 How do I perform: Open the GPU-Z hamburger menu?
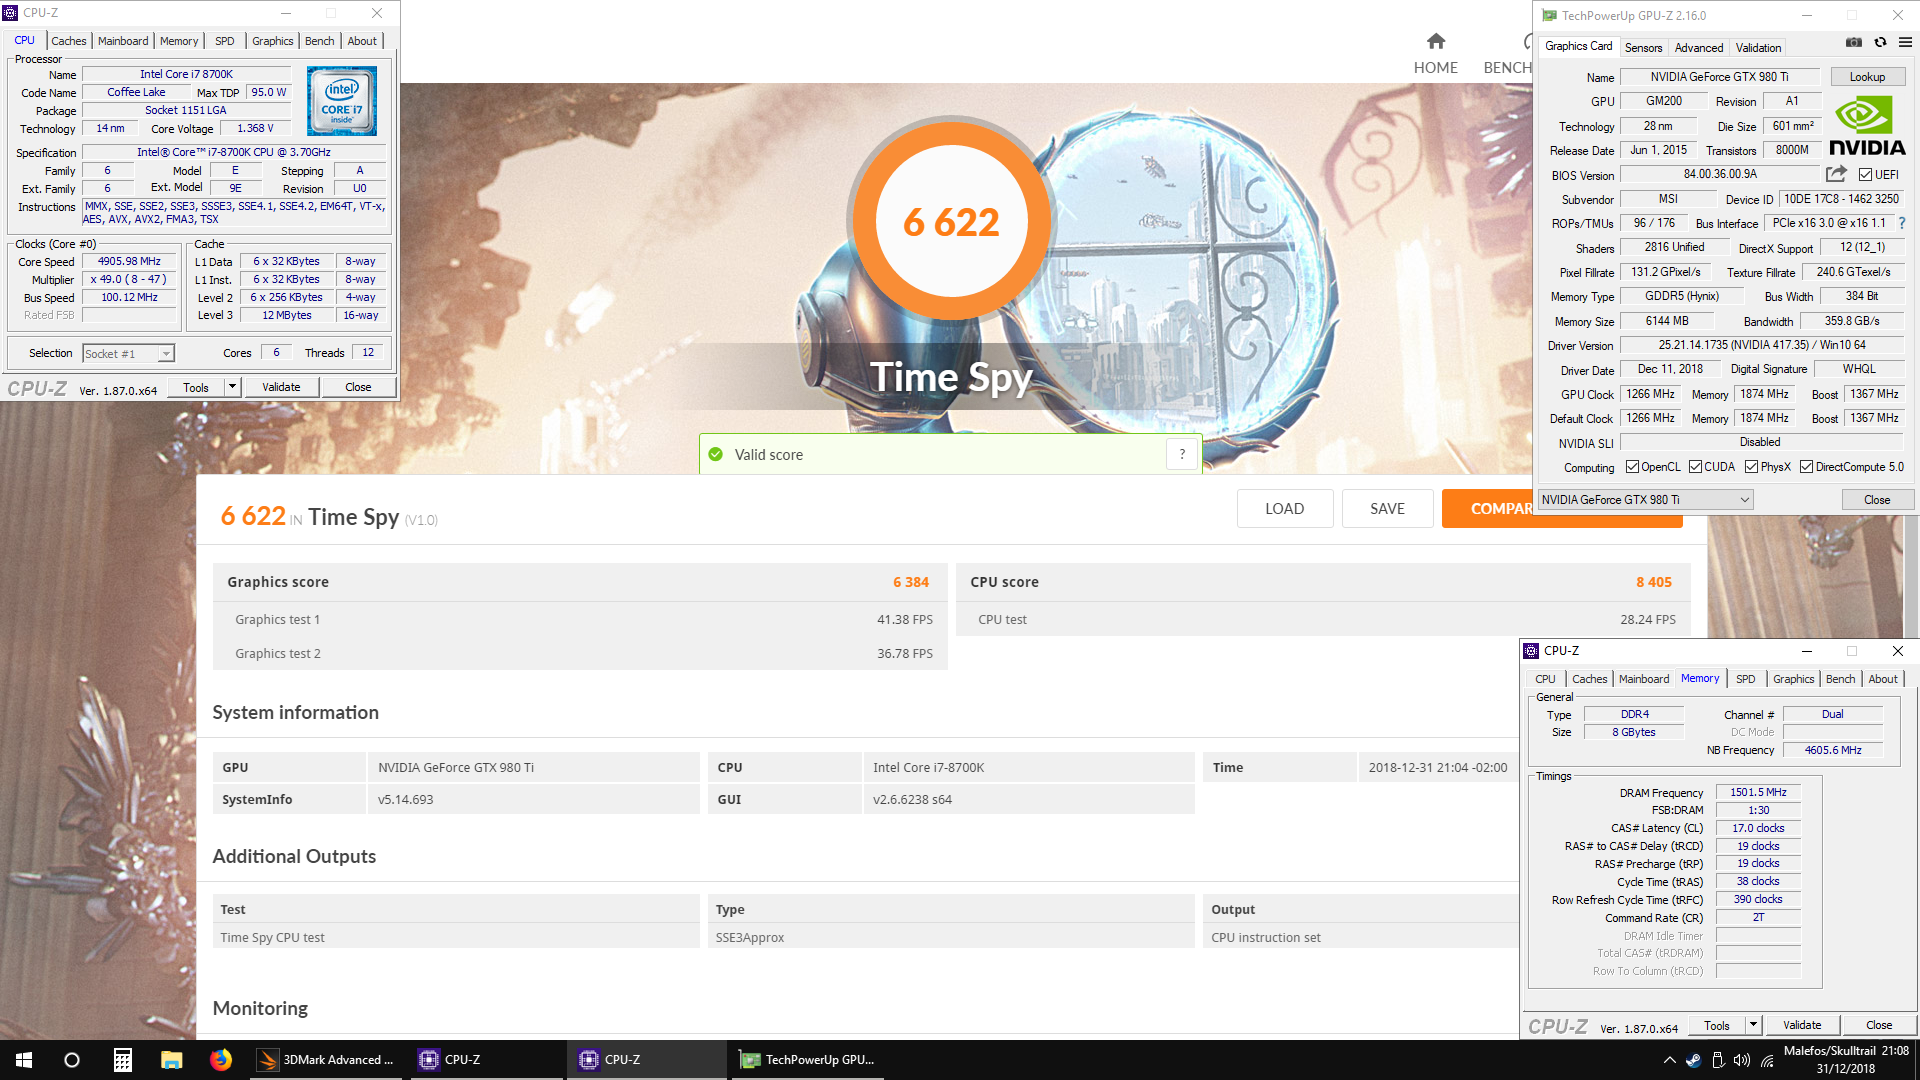(1905, 42)
